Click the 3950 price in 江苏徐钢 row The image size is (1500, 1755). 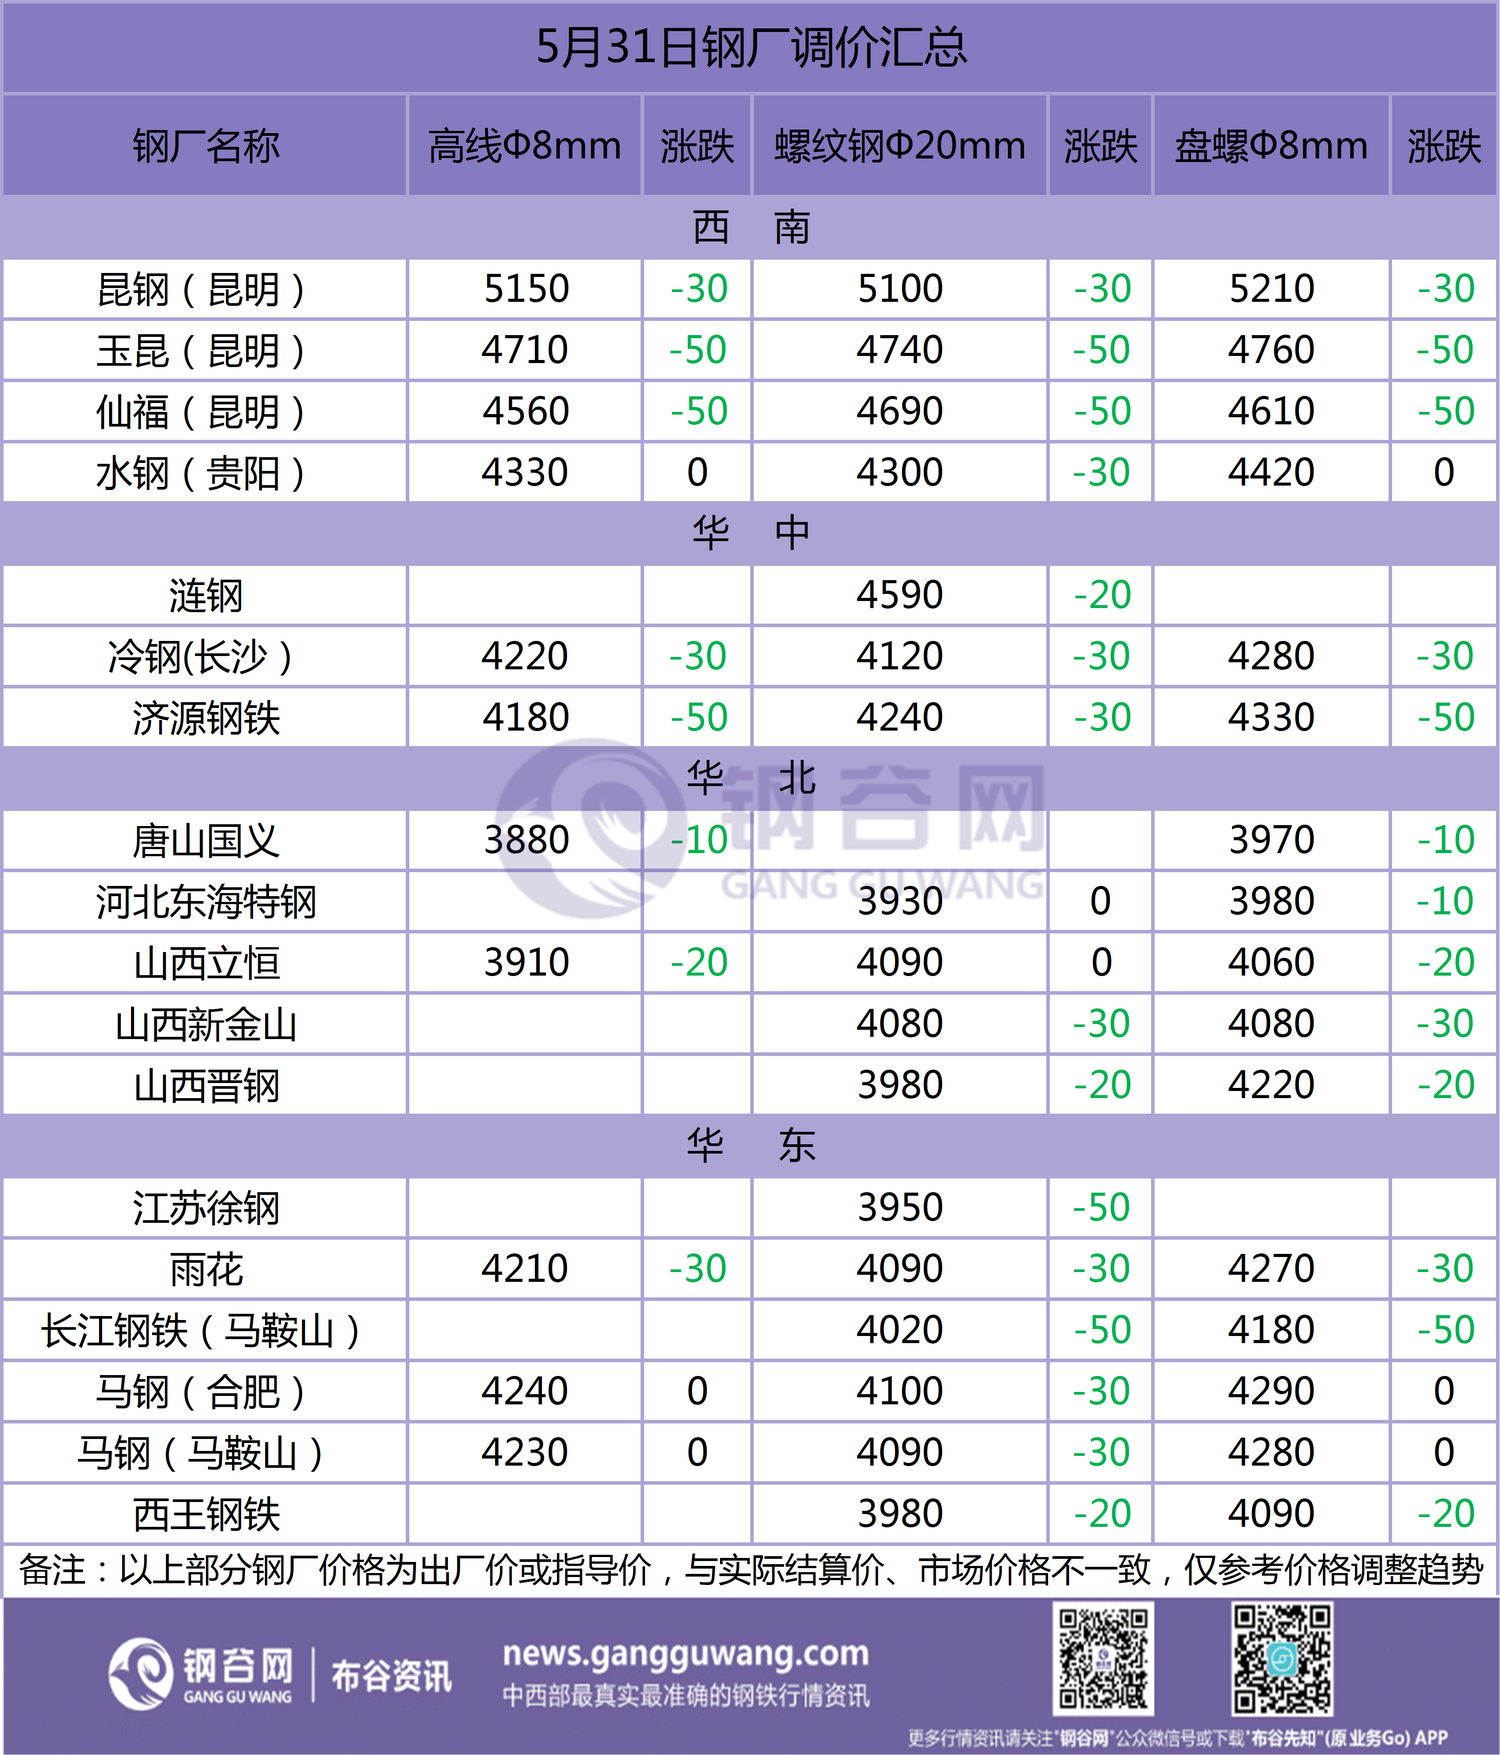[x=900, y=1207]
